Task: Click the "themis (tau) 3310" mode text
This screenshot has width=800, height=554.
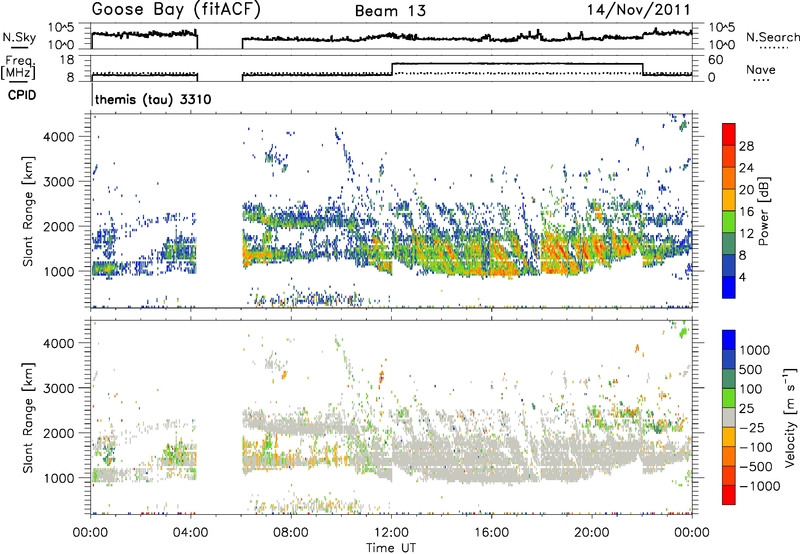Action: [x=153, y=99]
